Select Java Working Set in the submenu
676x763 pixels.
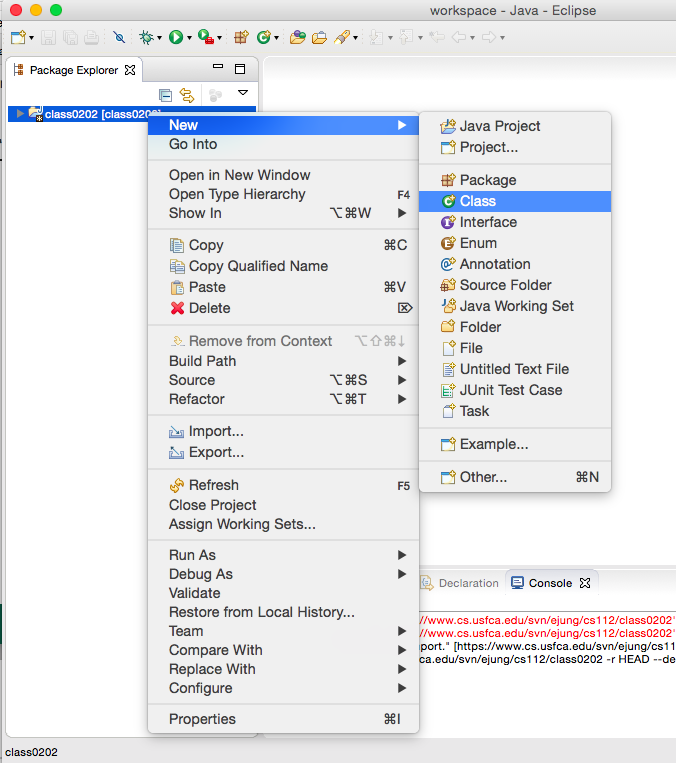[x=515, y=306]
